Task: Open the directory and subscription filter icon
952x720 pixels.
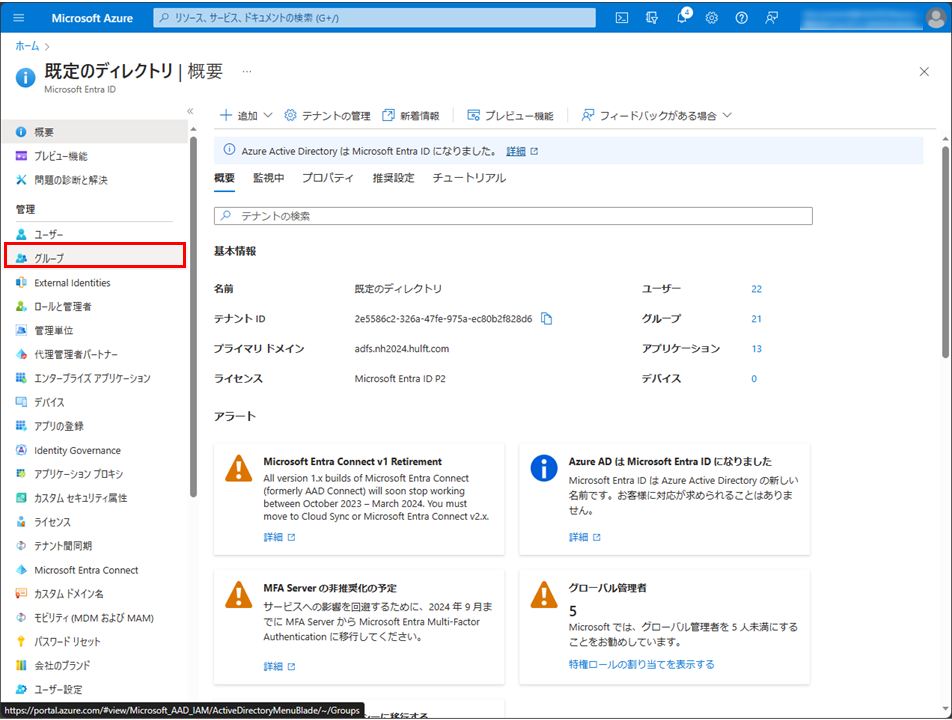Action: click(652, 18)
